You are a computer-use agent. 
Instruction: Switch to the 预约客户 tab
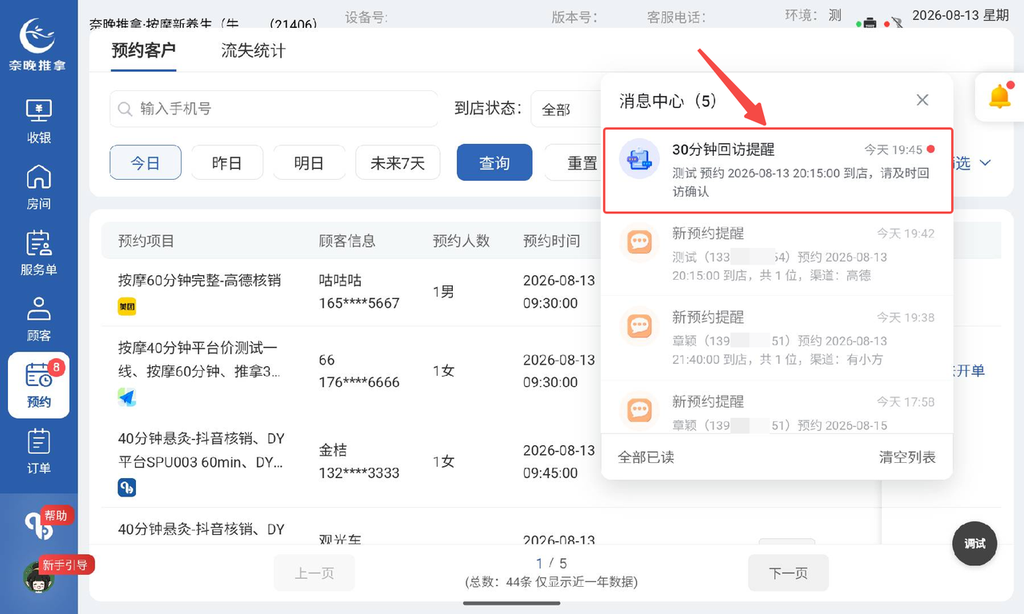point(143,50)
